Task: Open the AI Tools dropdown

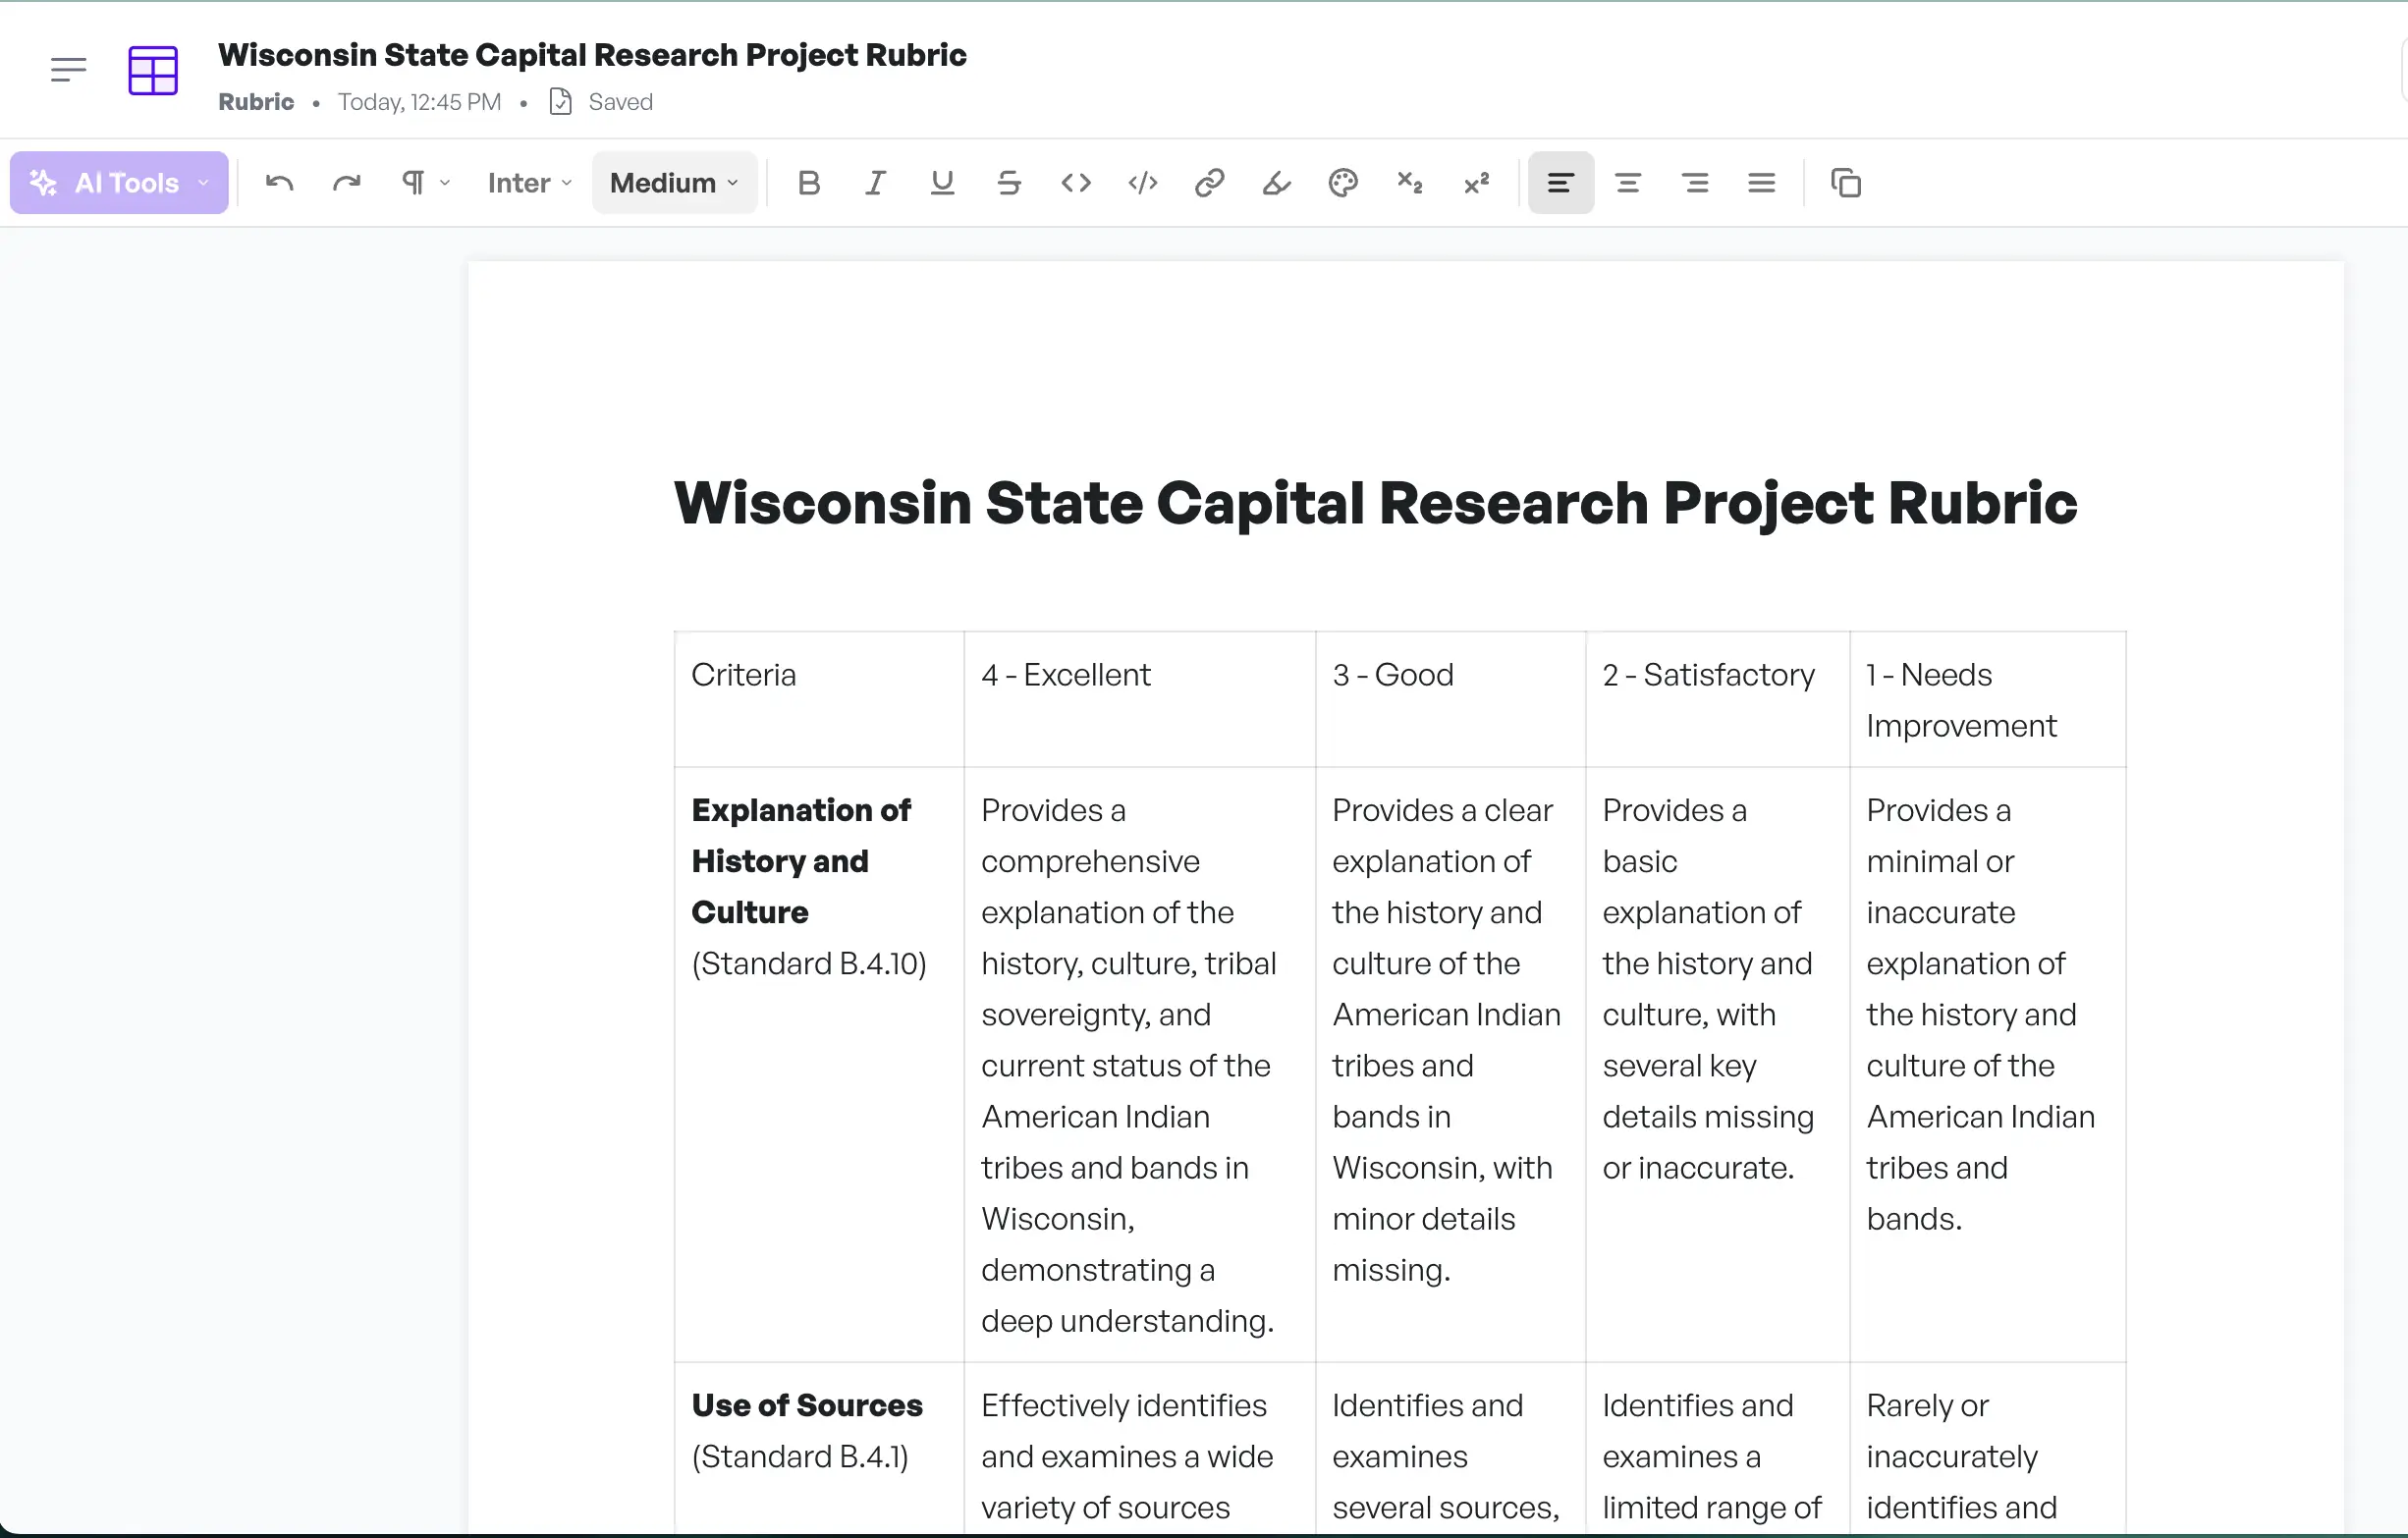Action: [119, 183]
